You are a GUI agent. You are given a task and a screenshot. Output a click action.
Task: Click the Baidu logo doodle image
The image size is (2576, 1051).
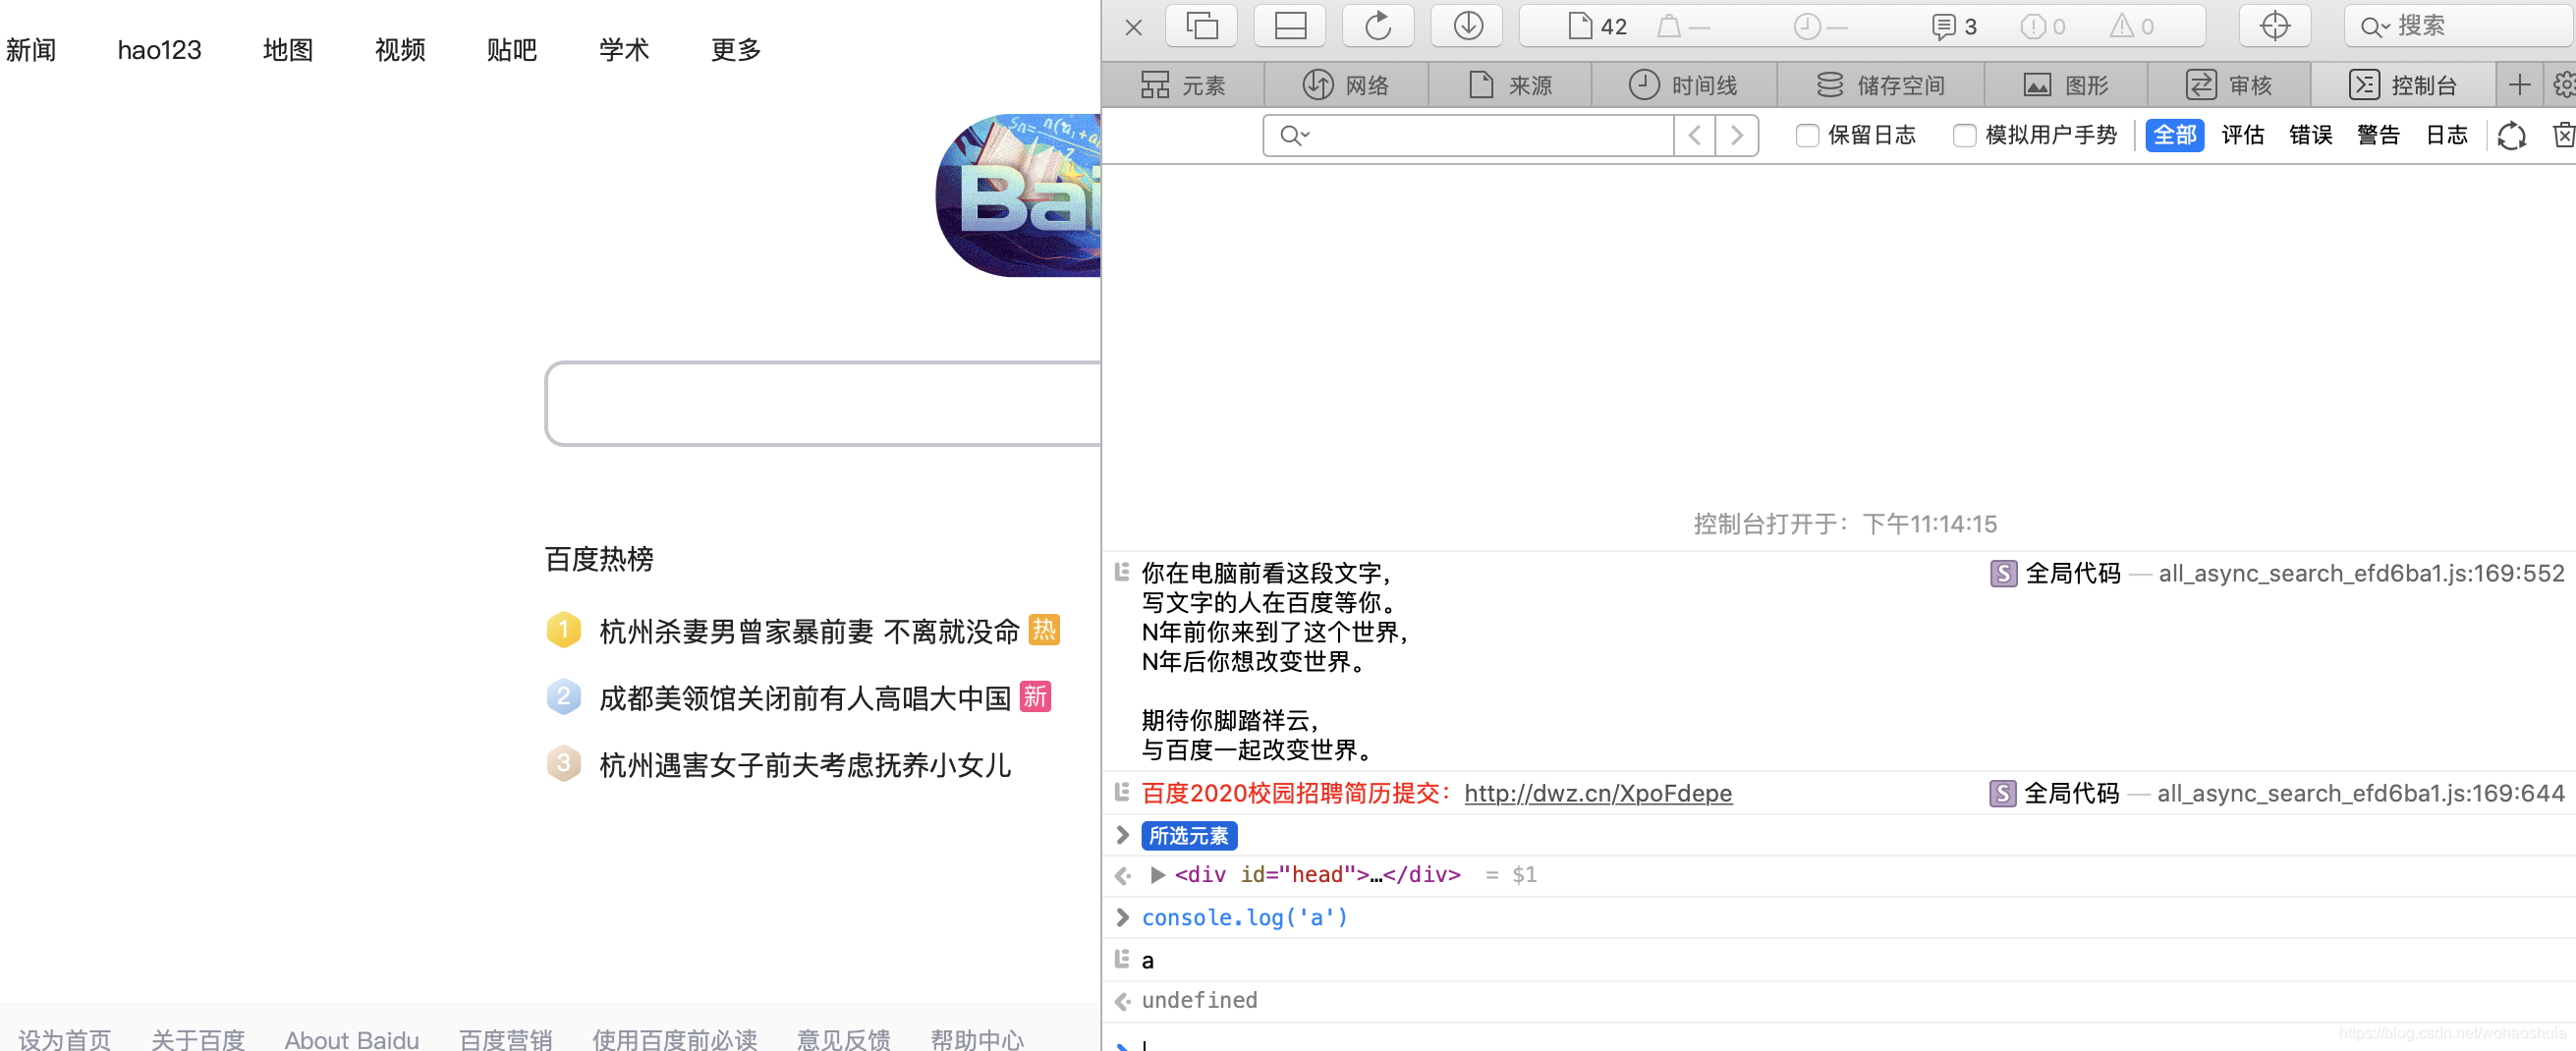click(x=1018, y=195)
